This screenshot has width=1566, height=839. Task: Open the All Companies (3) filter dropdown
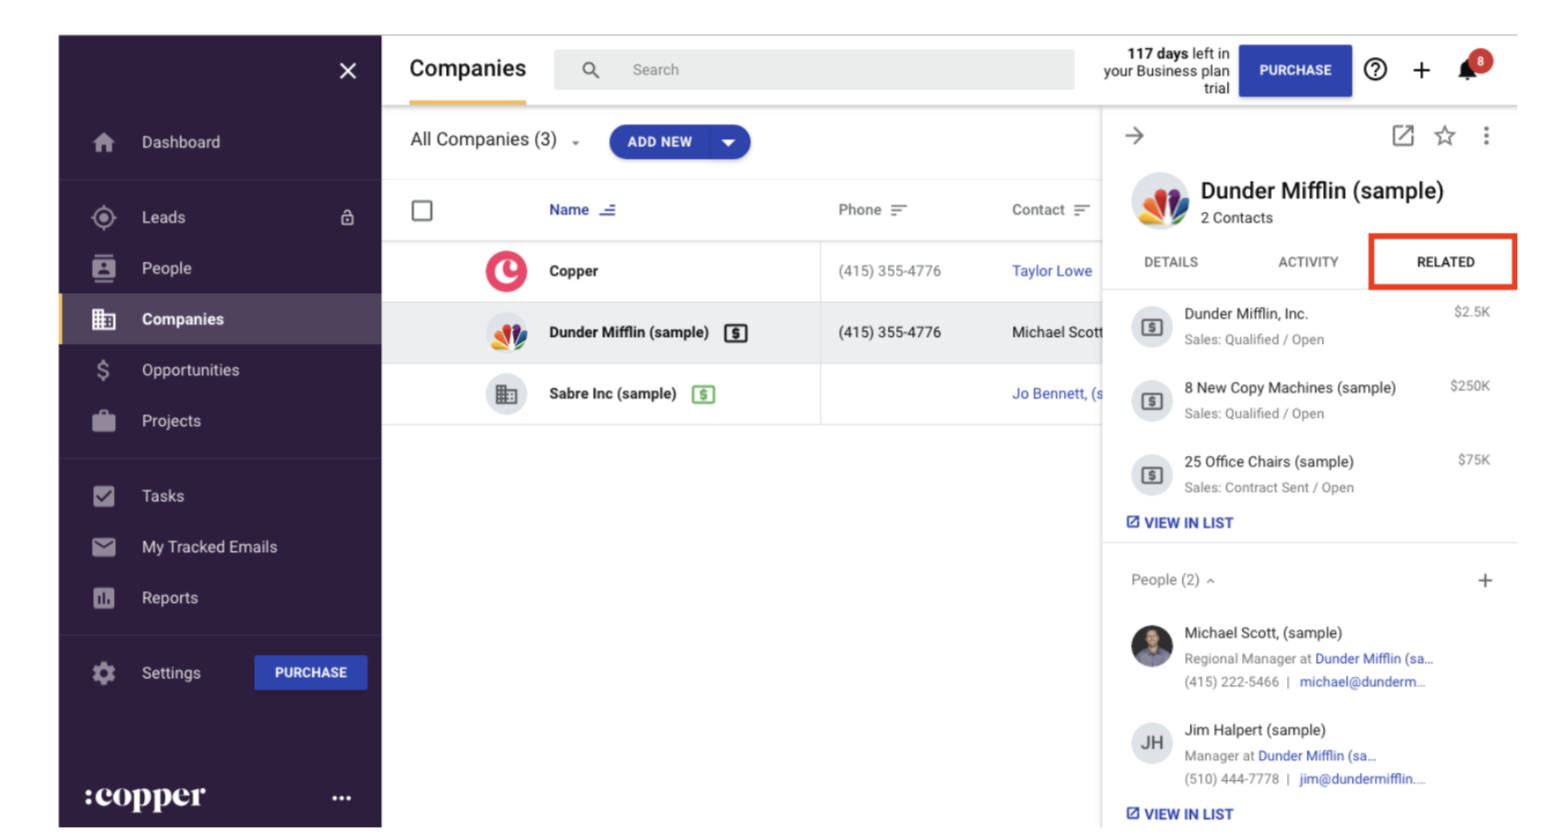point(495,140)
